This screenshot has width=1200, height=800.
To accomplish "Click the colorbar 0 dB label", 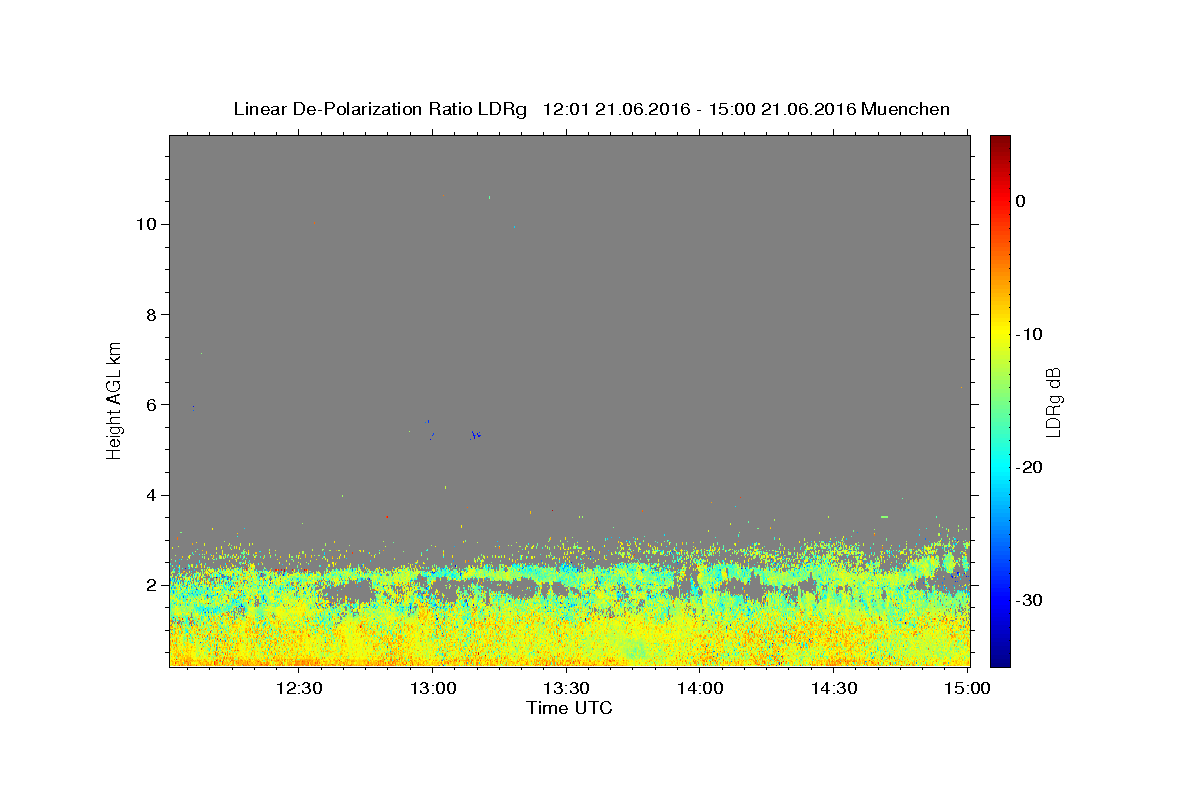I will tap(1020, 201).
